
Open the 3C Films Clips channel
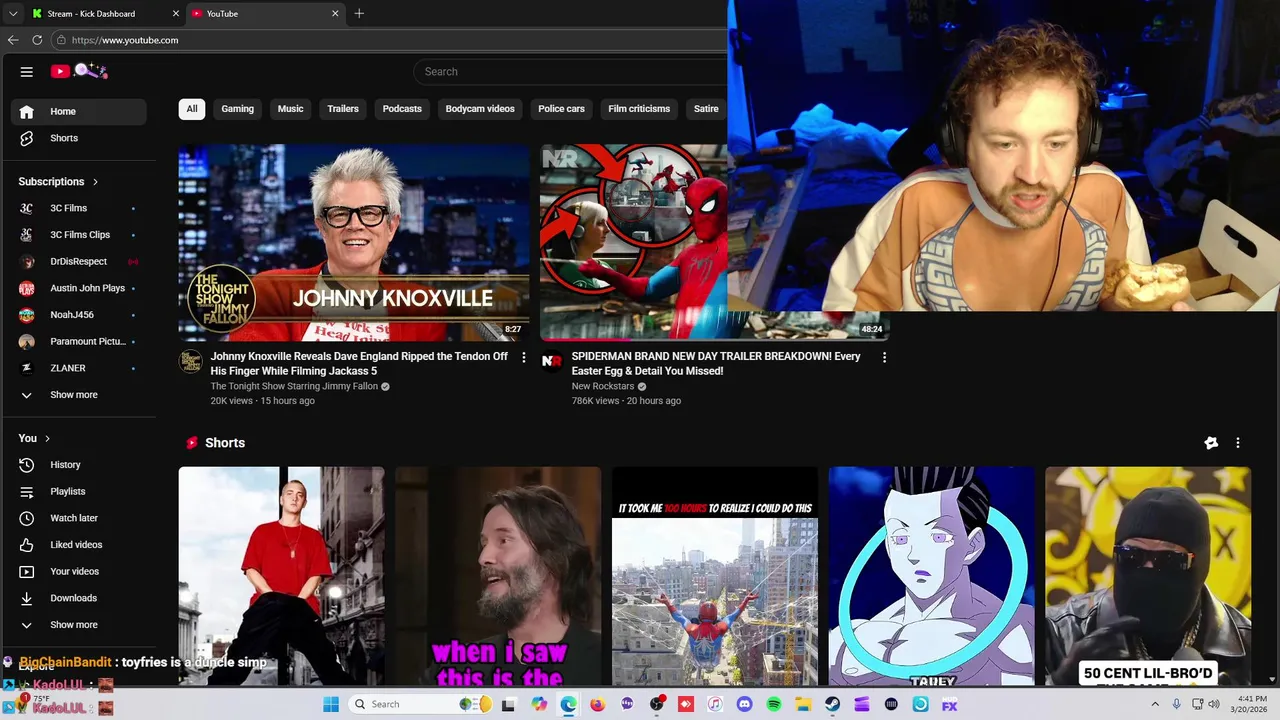coord(79,235)
